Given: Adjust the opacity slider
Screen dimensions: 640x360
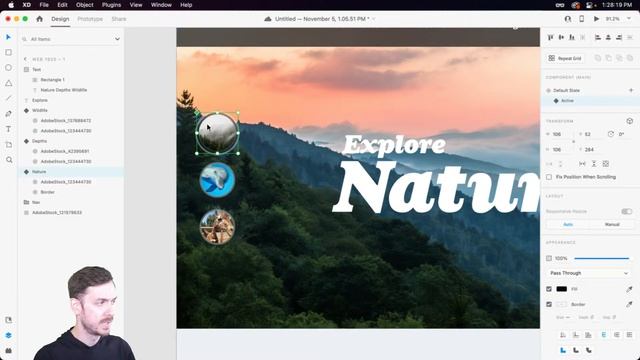Looking at the screenshot, I should (601, 258).
